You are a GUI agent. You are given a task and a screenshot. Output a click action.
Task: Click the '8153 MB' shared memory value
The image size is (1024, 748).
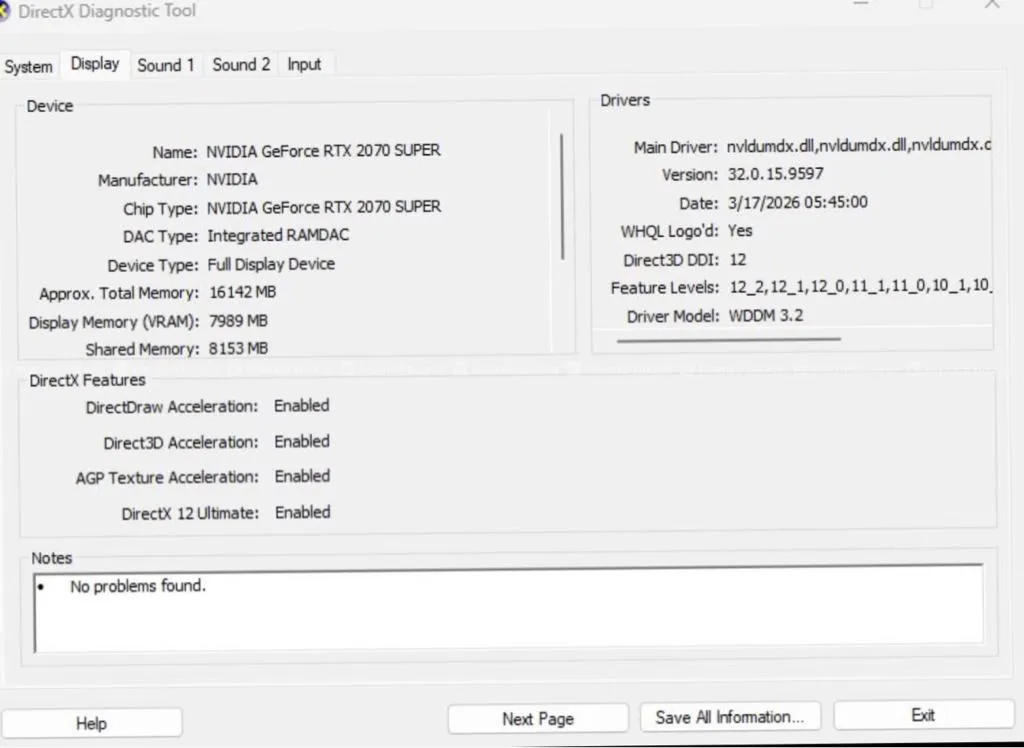238,348
